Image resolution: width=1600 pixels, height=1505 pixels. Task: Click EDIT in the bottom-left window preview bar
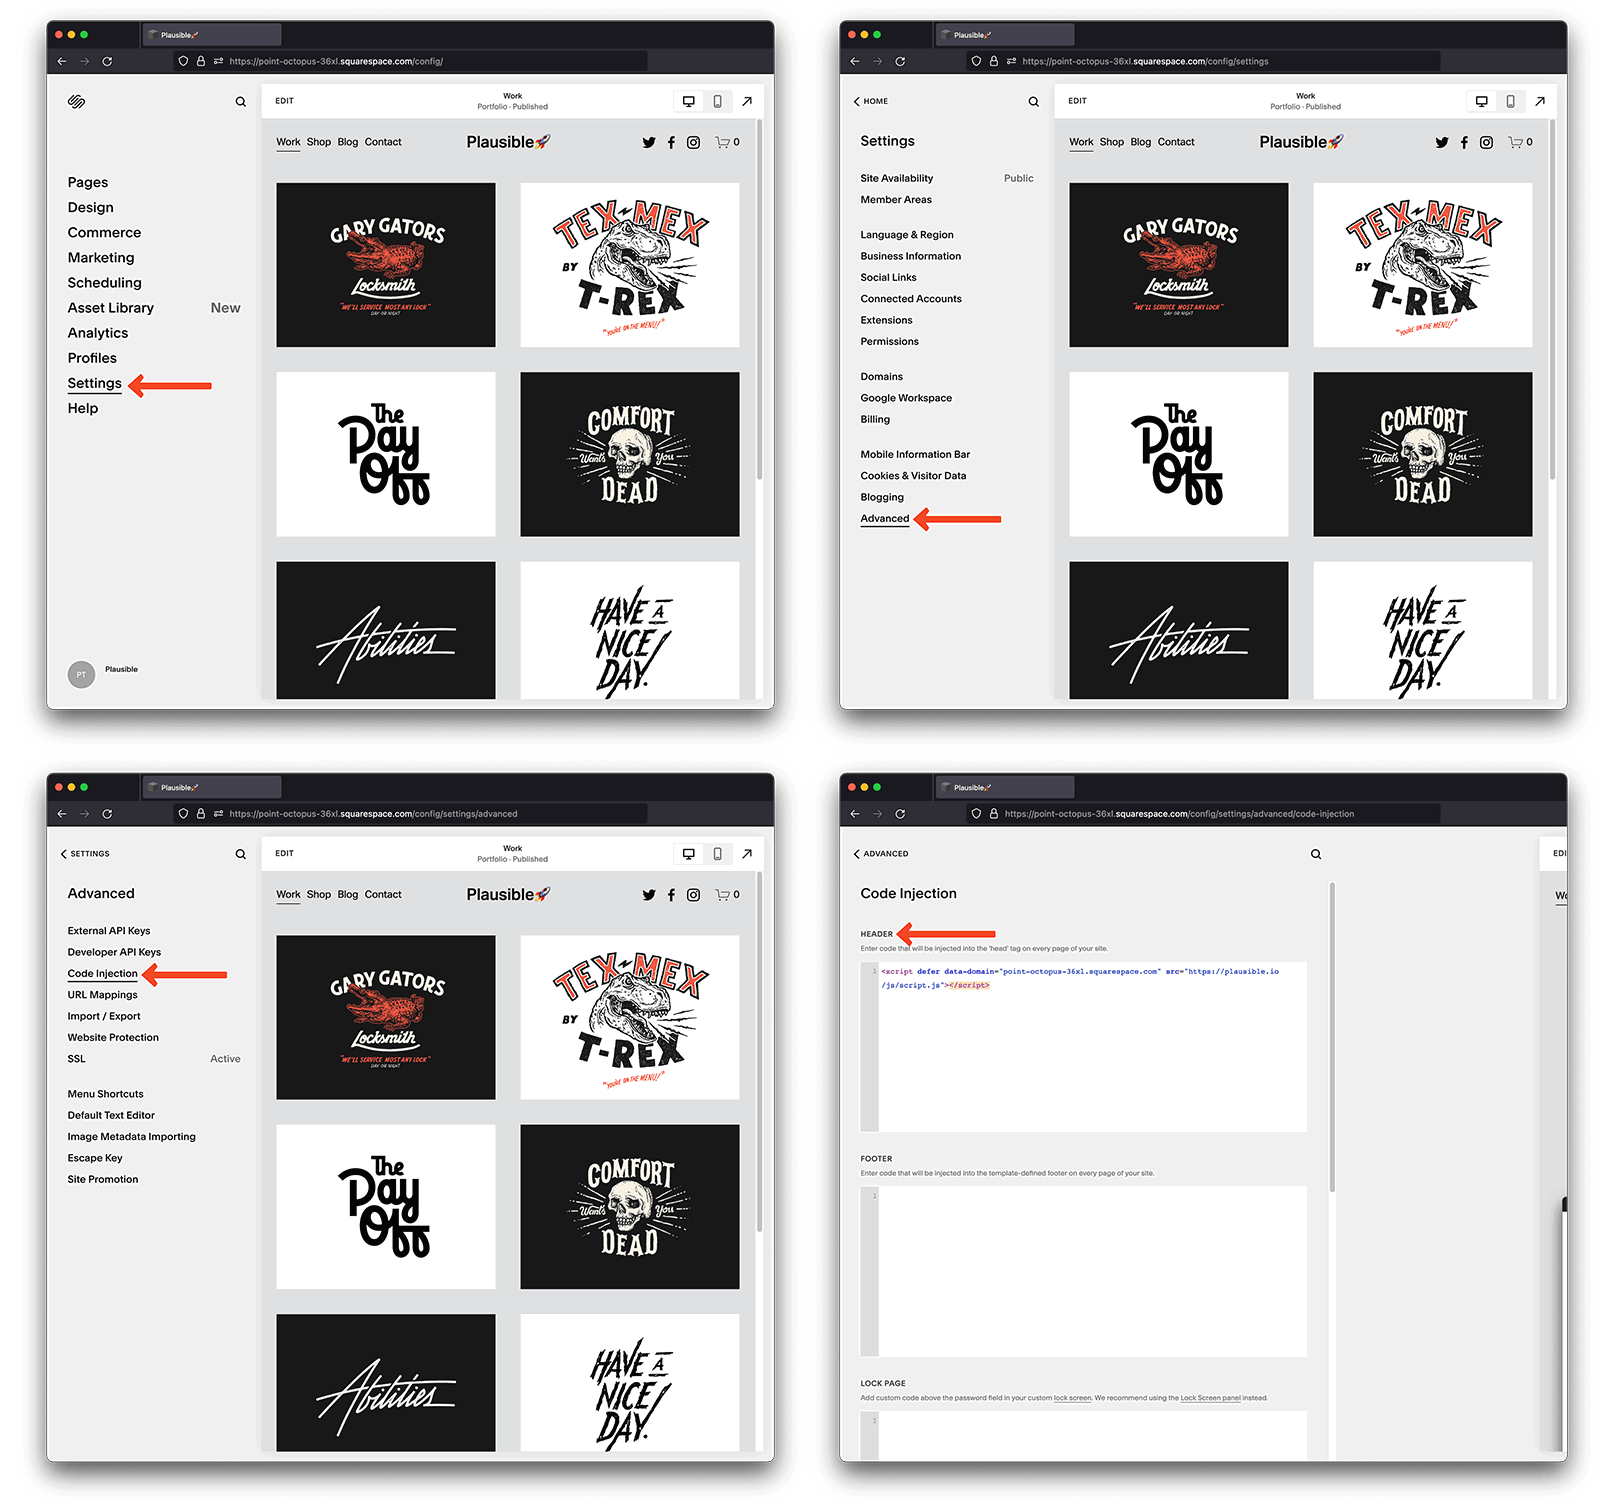click(x=284, y=853)
